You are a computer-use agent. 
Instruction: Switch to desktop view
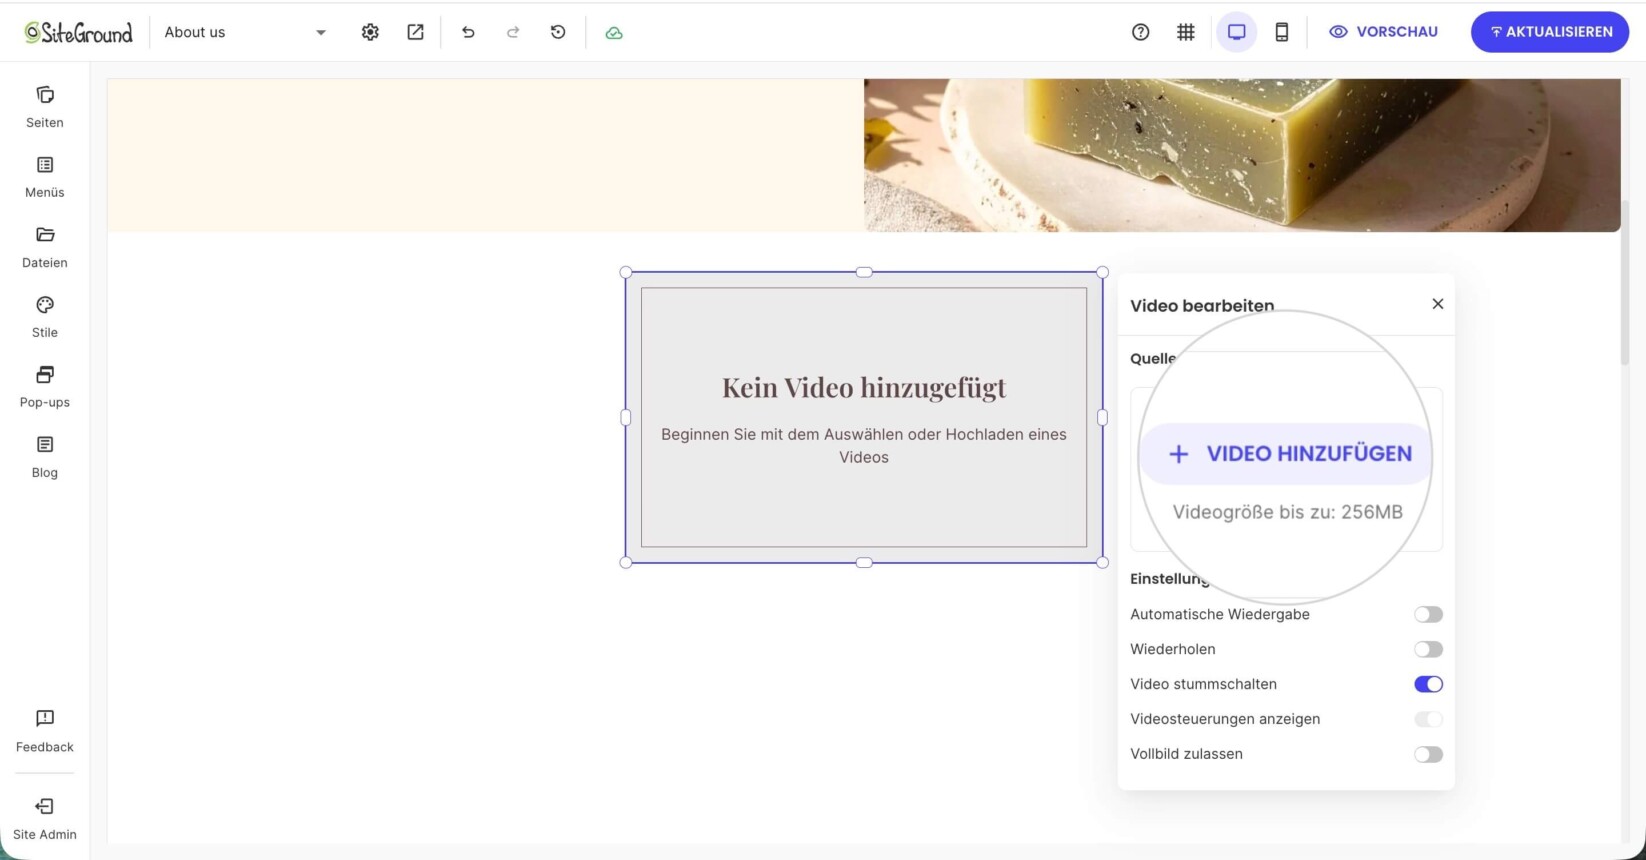pyautogui.click(x=1237, y=32)
